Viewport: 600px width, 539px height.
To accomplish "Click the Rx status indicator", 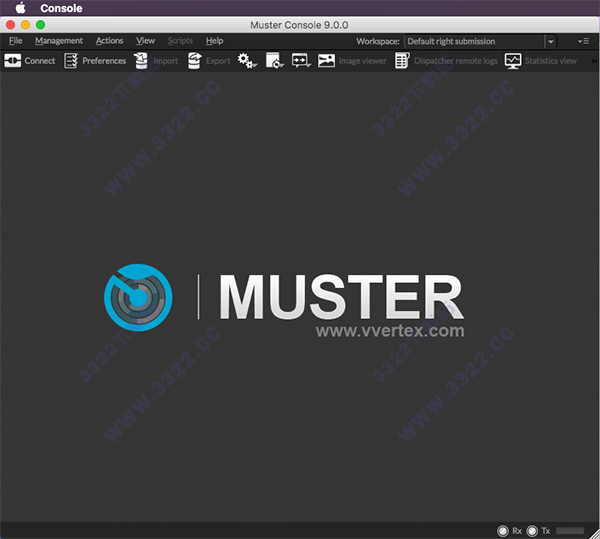I will click(x=503, y=531).
